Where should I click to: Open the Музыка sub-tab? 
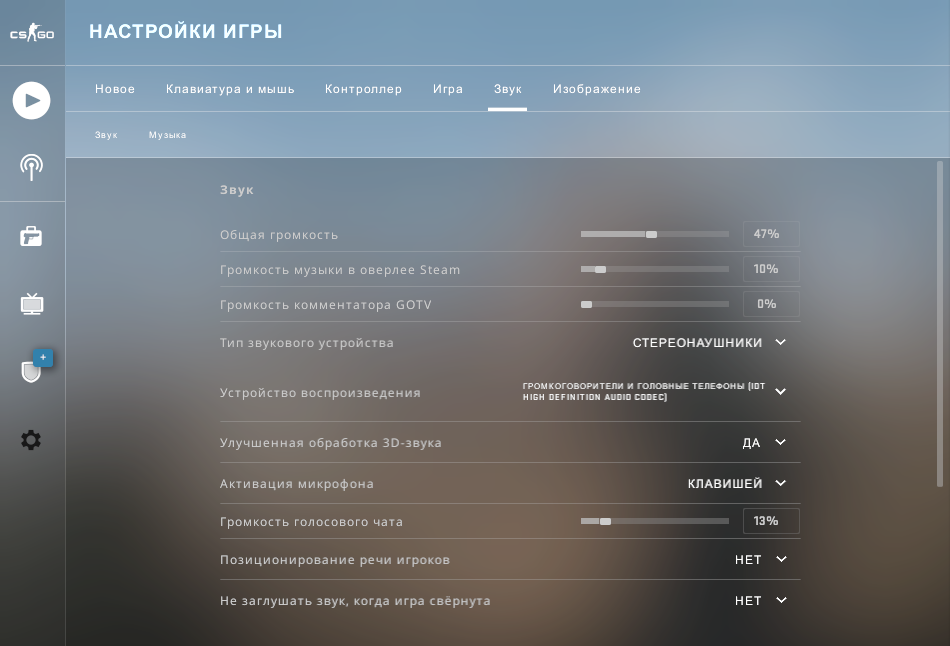[x=167, y=135]
